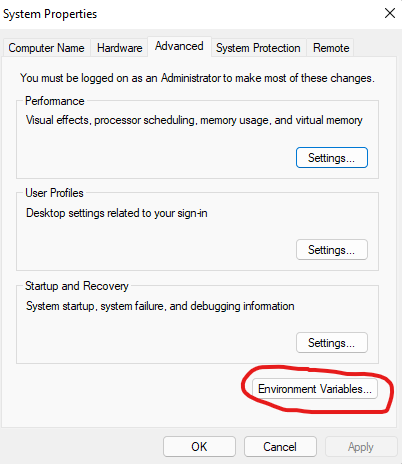Open the Remote tab
Image resolution: width=402 pixels, height=464 pixels.
coord(331,48)
